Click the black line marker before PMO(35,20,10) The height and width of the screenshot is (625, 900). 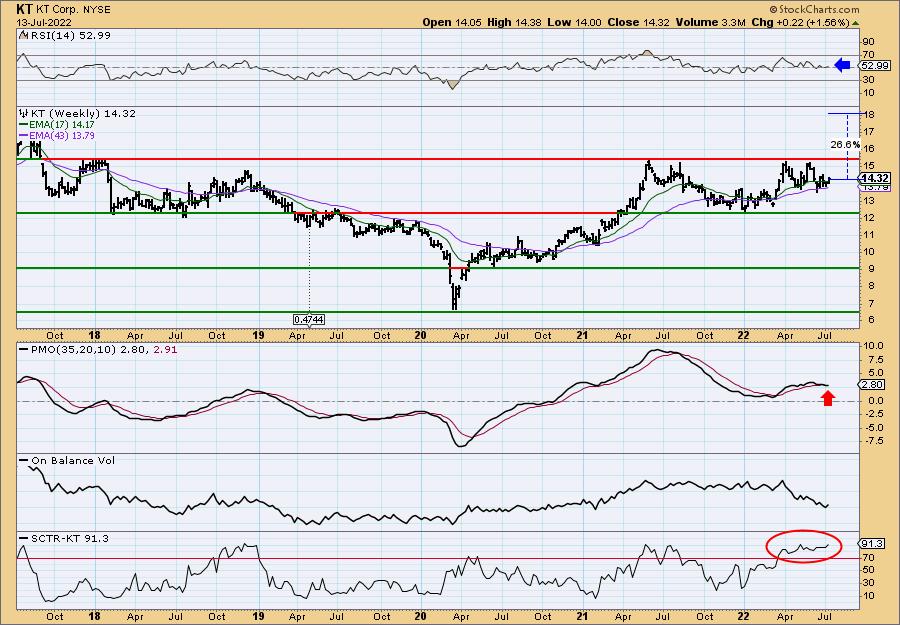pyautogui.click(x=24, y=349)
